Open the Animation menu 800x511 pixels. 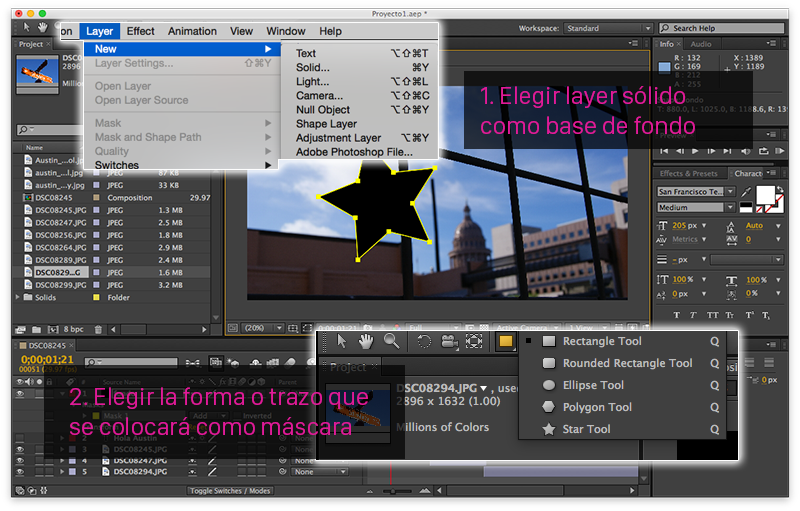[192, 31]
